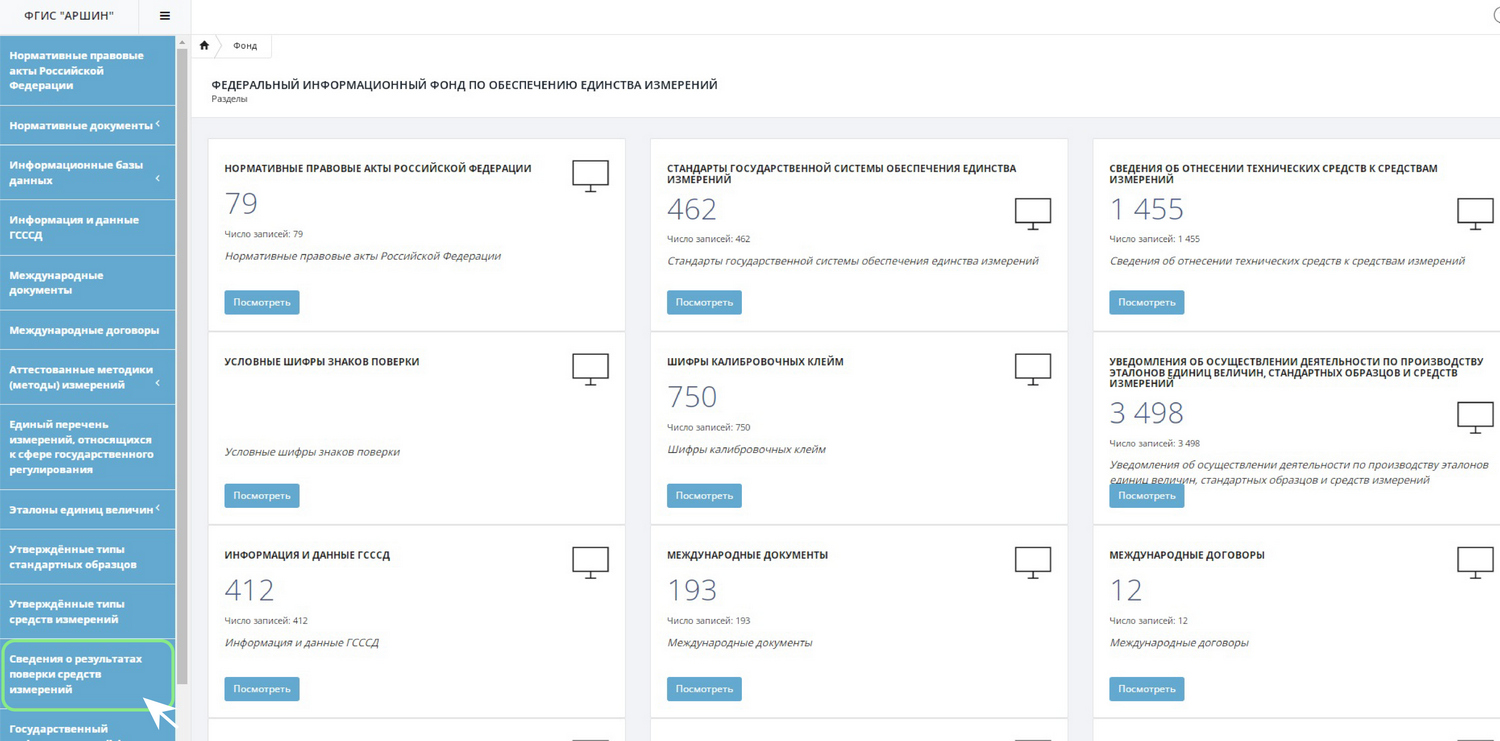
Task: Click monitor icon in Информация и данные ГСССД card
Action: [x=590, y=562]
